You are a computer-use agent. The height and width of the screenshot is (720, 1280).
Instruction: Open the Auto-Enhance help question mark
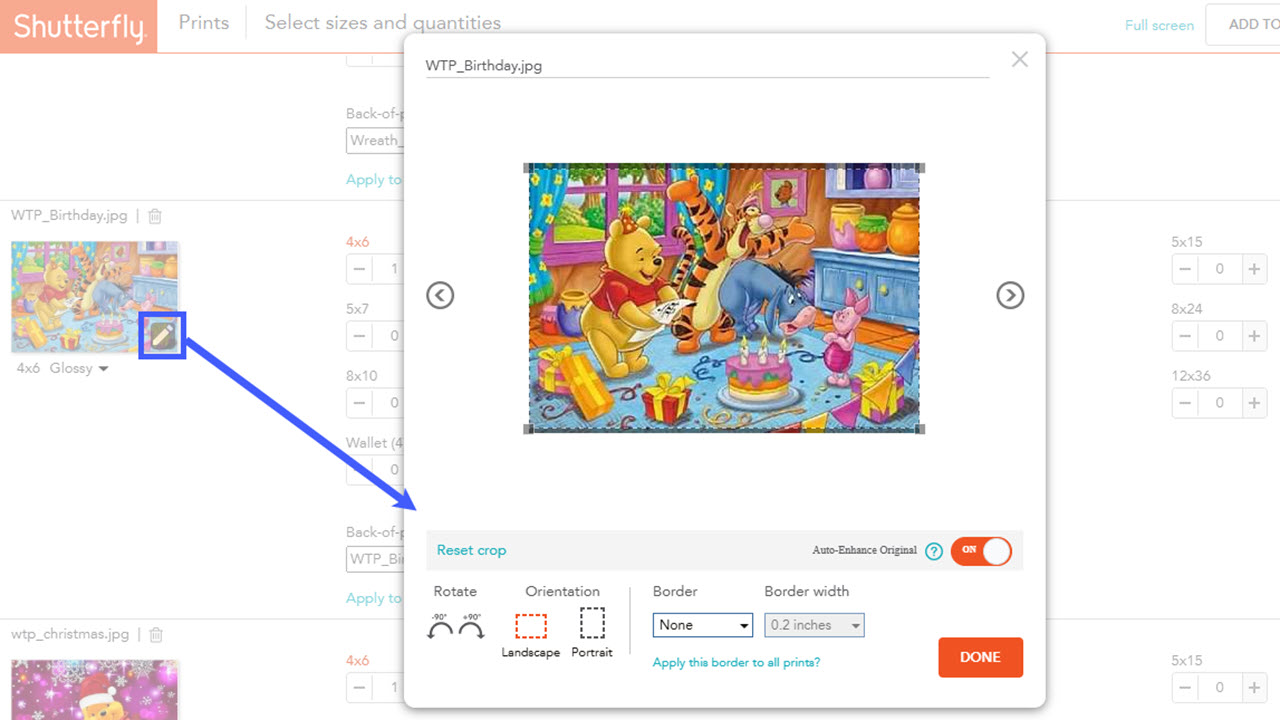coord(933,551)
